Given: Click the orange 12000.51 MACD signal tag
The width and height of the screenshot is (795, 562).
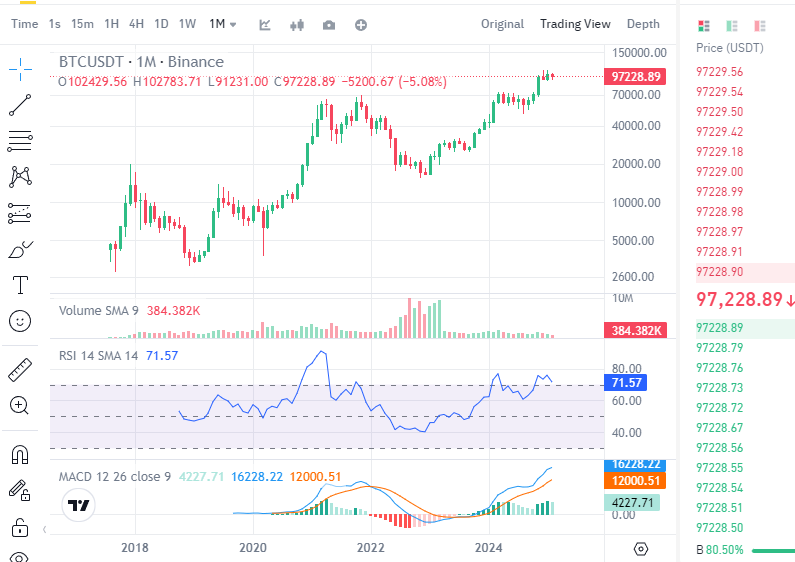Looking at the screenshot, I should (x=635, y=481).
